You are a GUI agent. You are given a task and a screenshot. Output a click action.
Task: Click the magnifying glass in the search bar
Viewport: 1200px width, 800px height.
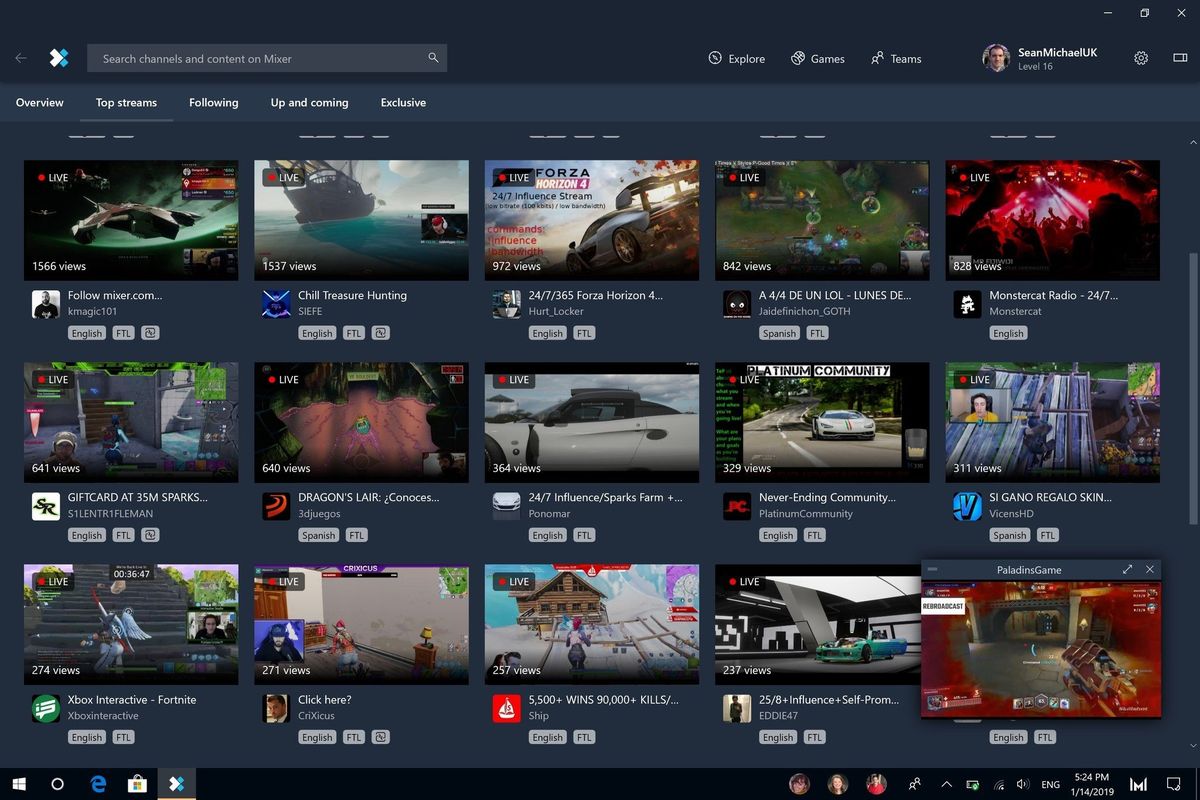pos(433,58)
